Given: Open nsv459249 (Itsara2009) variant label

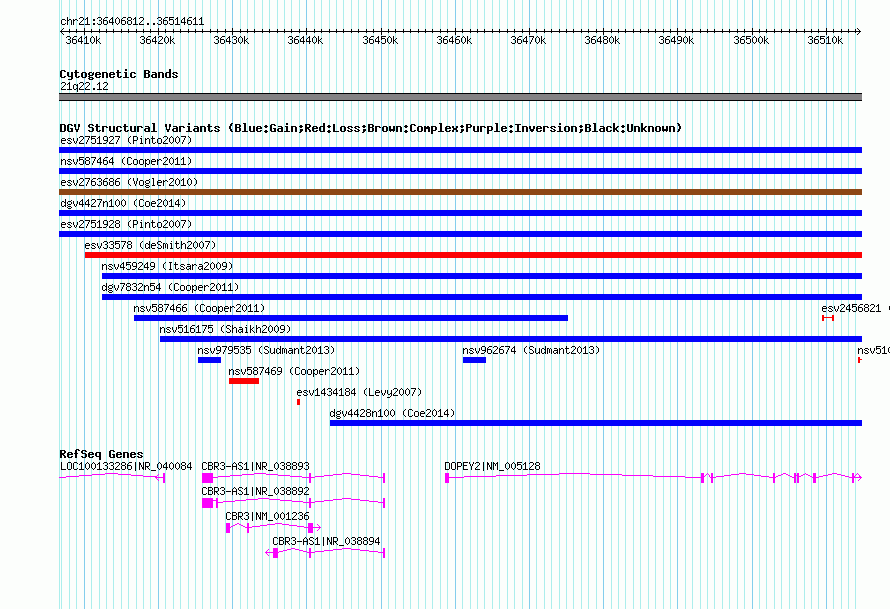Looking at the screenshot, I should pyautogui.click(x=167, y=266).
